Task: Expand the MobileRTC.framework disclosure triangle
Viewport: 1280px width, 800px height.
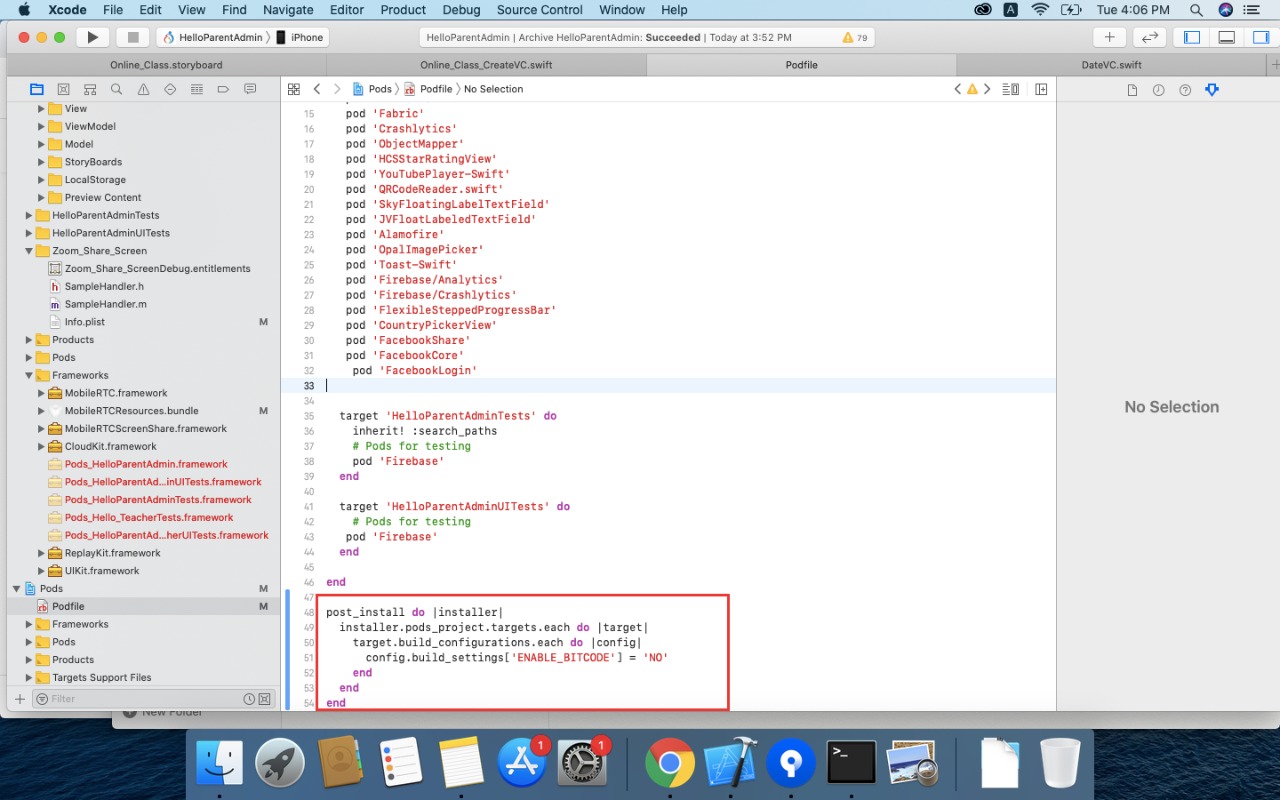Action: click(x=41, y=393)
